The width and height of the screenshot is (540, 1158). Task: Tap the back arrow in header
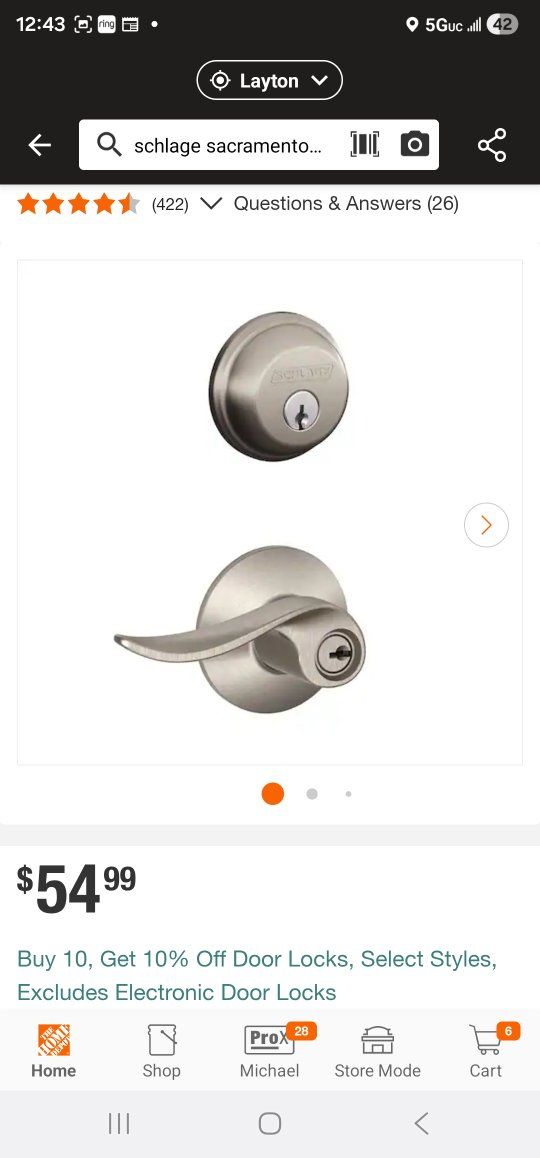click(40, 145)
